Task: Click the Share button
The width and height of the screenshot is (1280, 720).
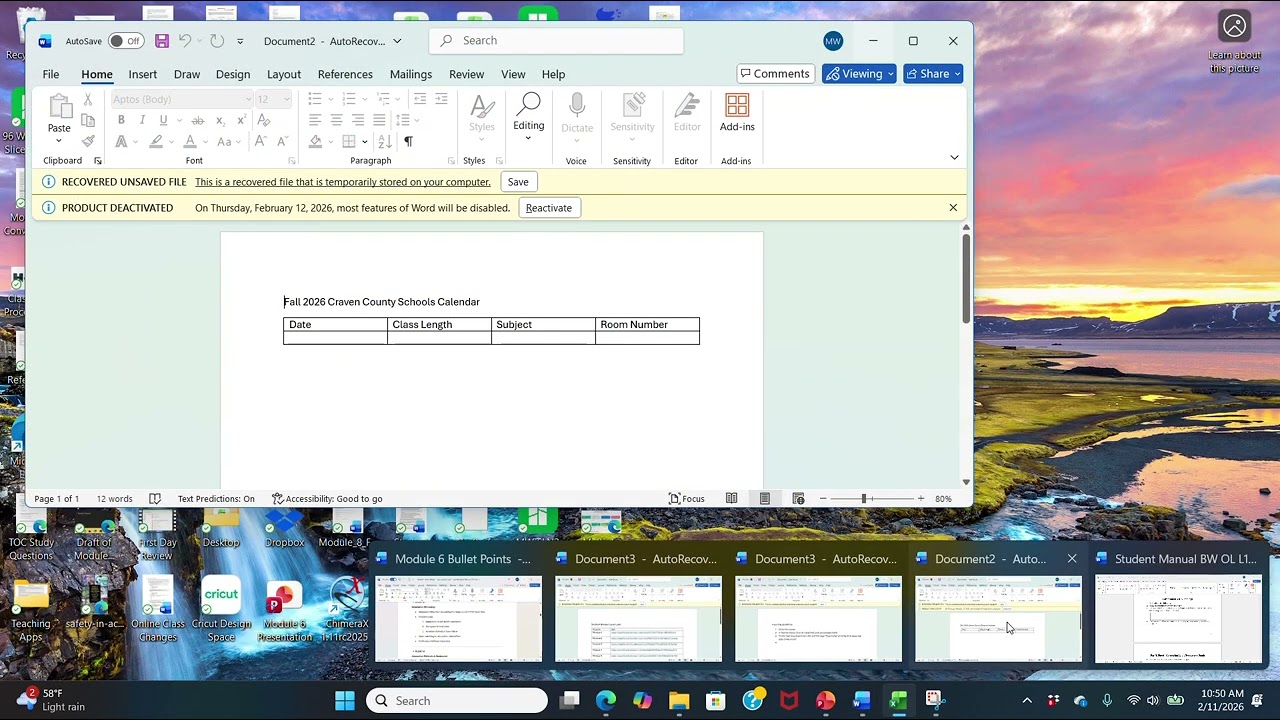Action: [x=933, y=74]
